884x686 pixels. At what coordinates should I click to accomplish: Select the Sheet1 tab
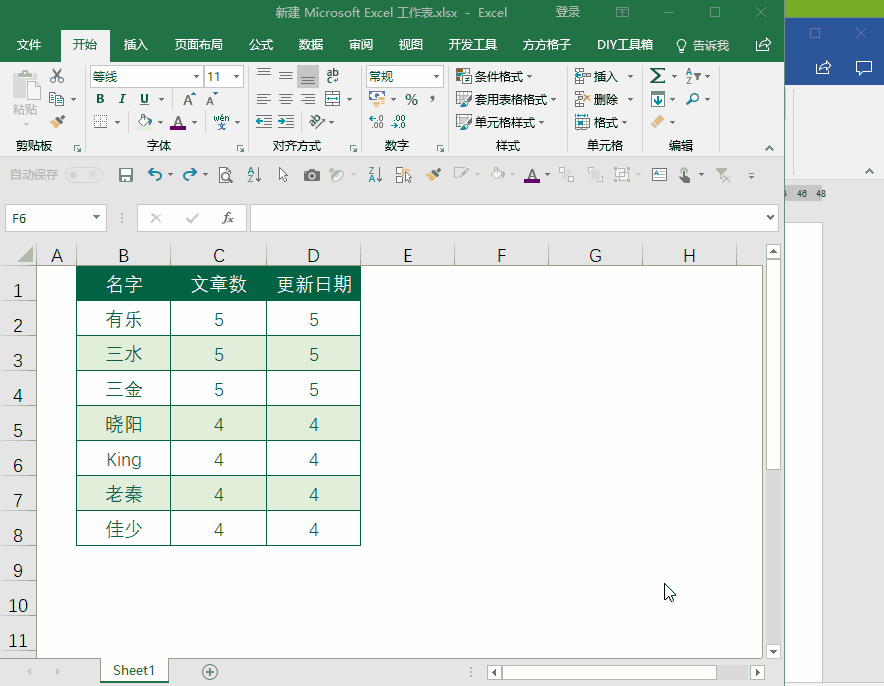click(x=134, y=670)
